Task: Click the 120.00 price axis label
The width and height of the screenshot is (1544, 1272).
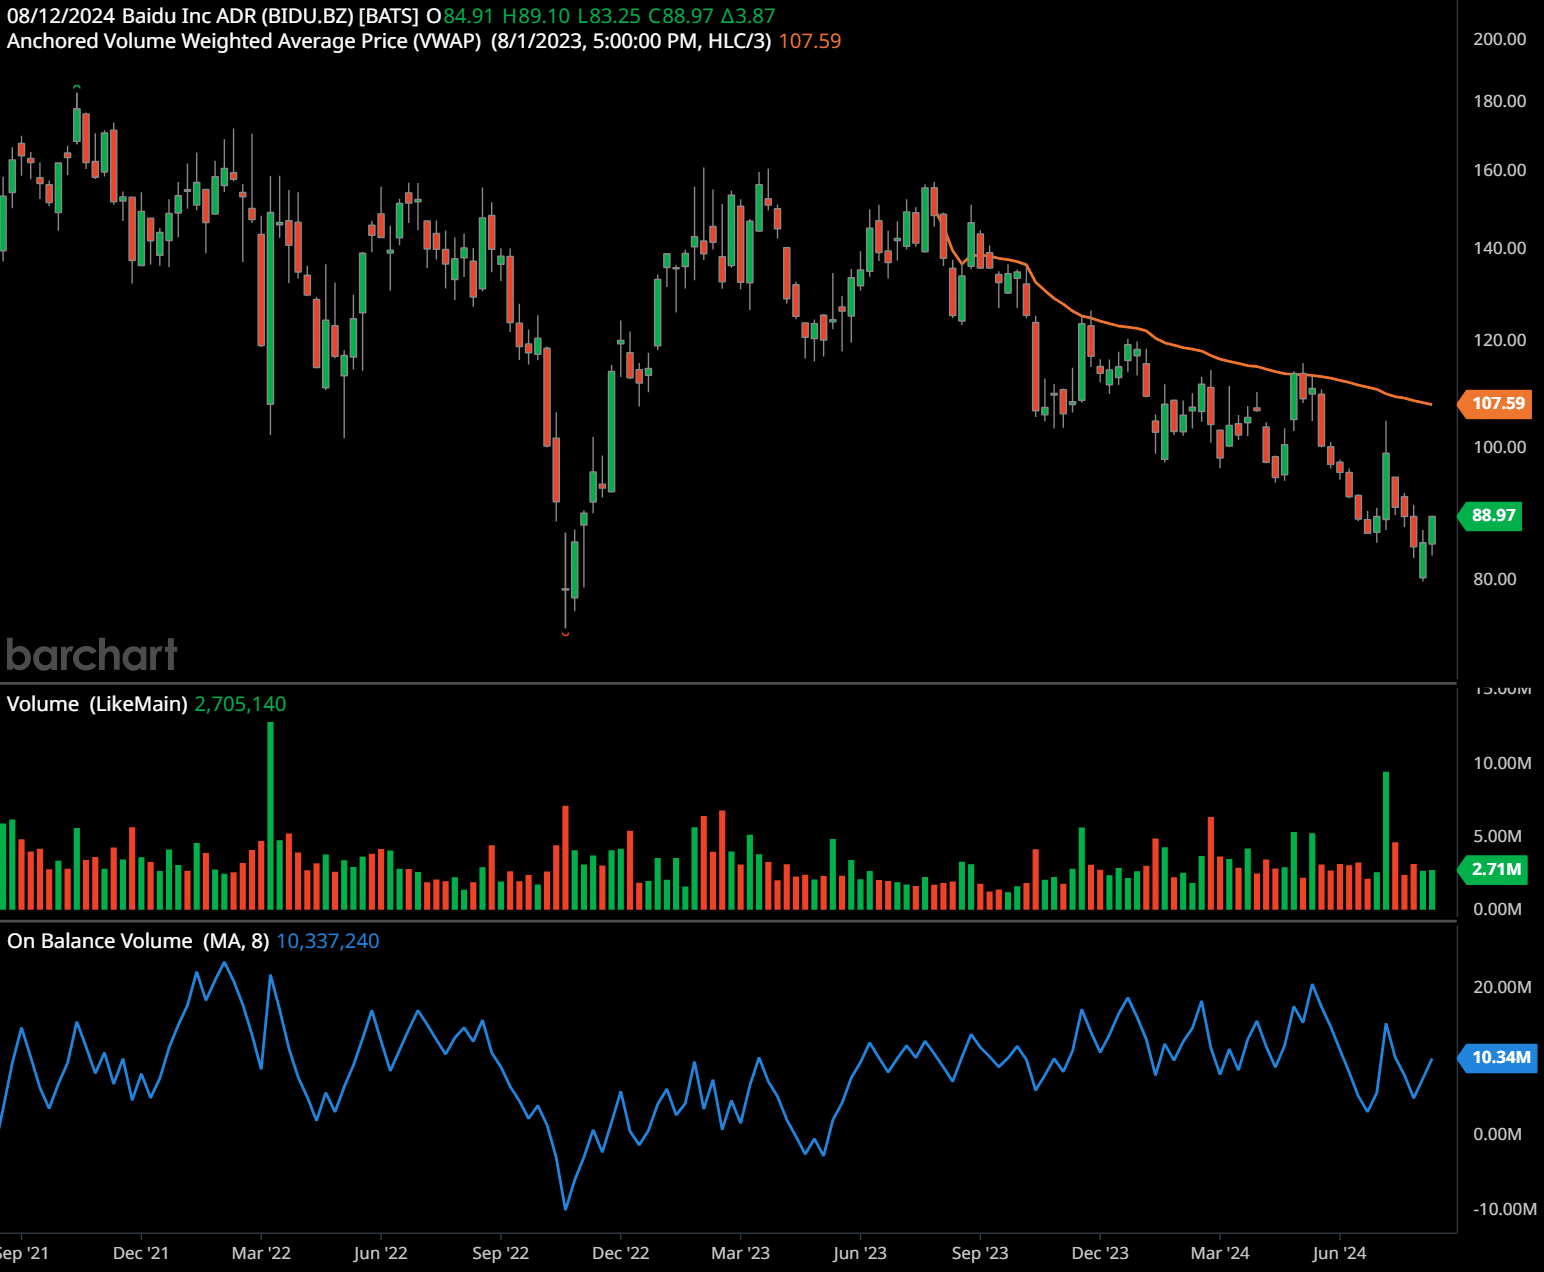Action: pyautogui.click(x=1499, y=340)
